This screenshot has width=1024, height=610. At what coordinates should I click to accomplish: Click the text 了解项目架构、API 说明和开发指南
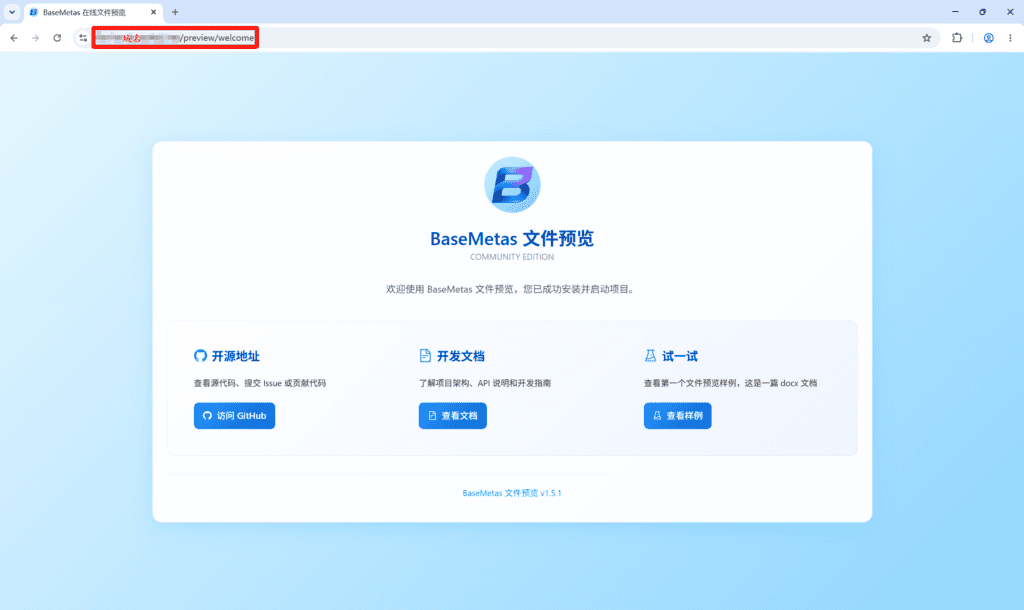tap(485, 383)
